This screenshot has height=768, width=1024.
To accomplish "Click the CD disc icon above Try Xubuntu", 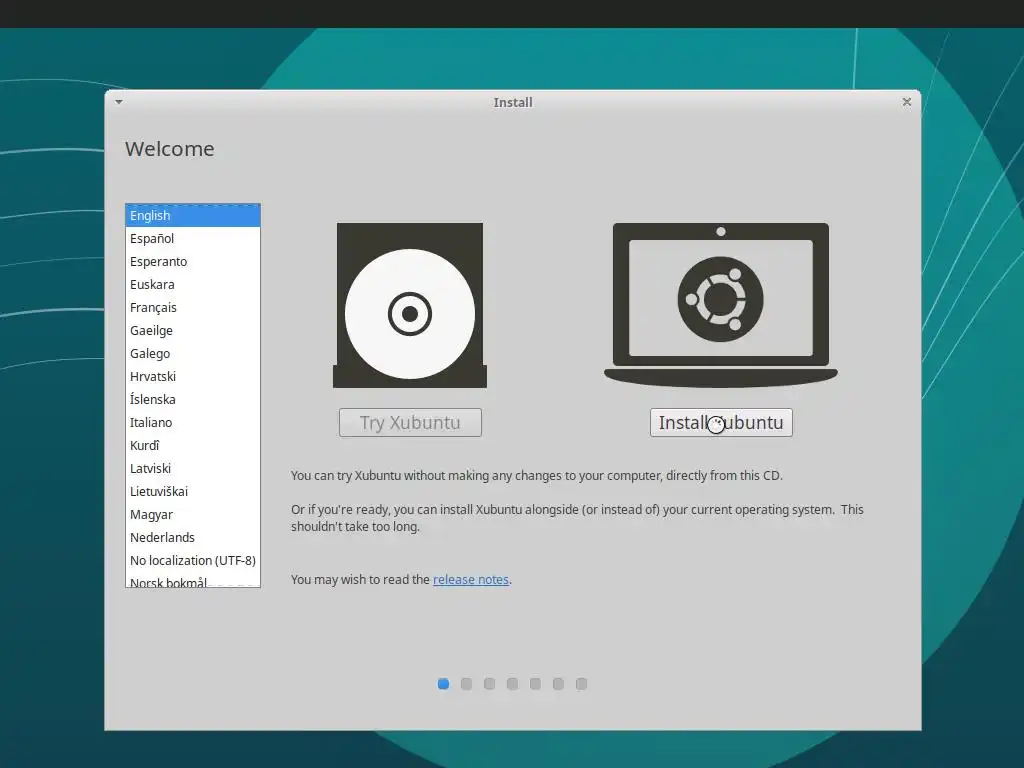I will [x=410, y=306].
